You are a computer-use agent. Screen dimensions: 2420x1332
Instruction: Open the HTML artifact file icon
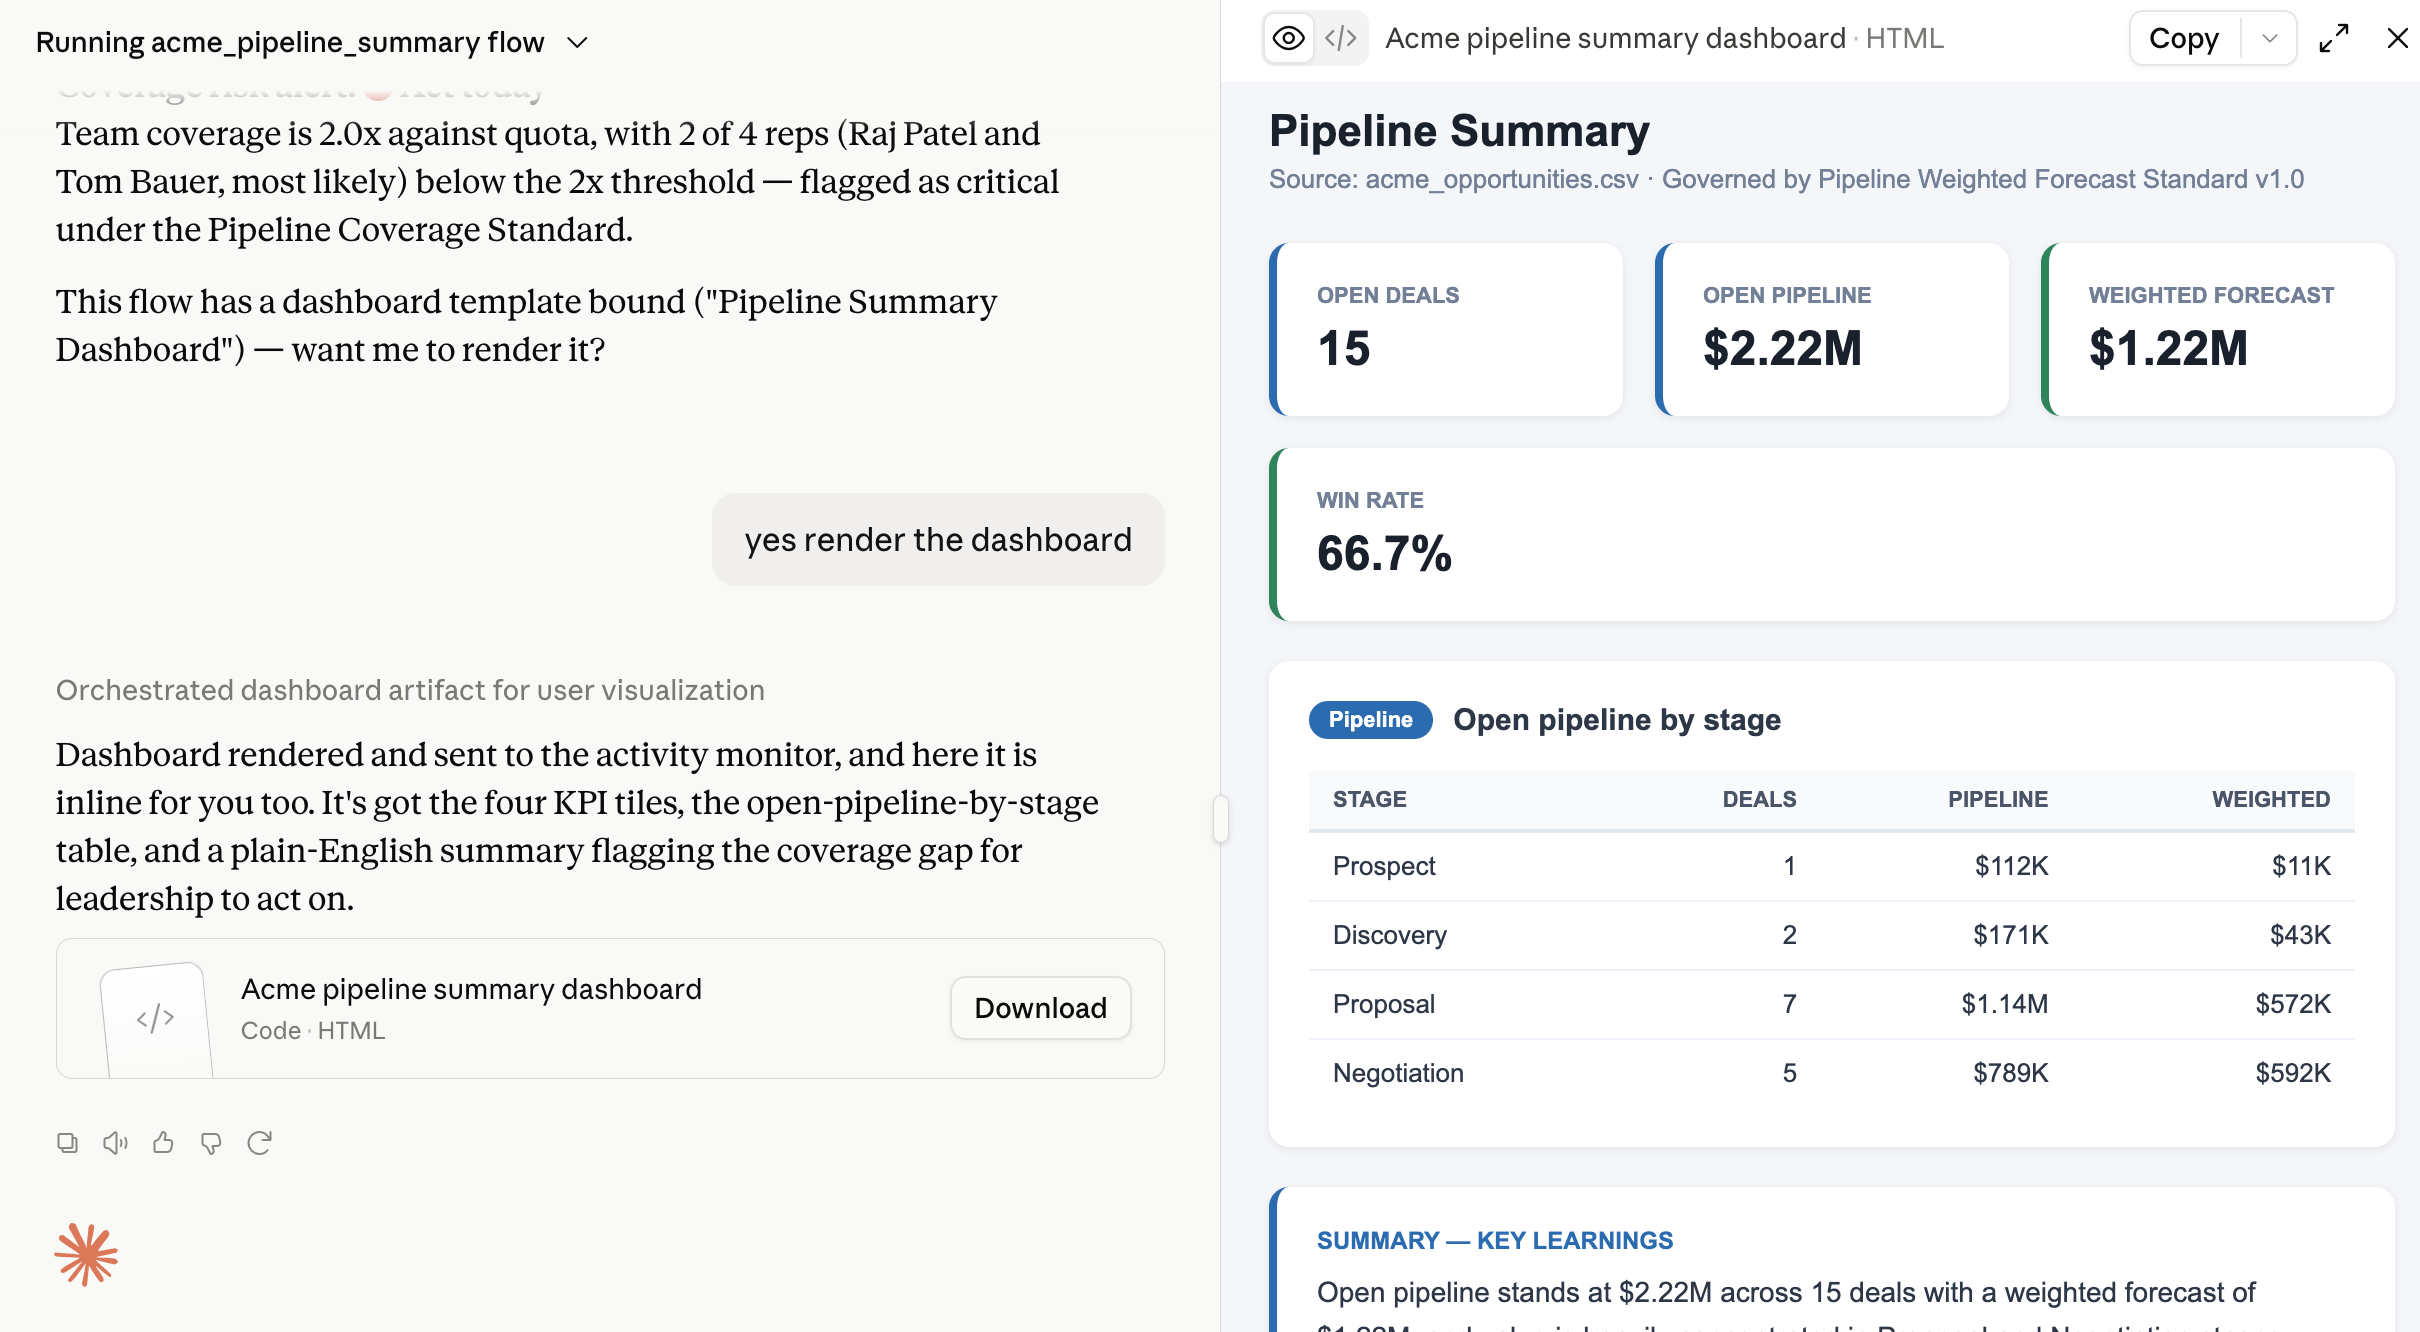pyautogui.click(x=156, y=1018)
